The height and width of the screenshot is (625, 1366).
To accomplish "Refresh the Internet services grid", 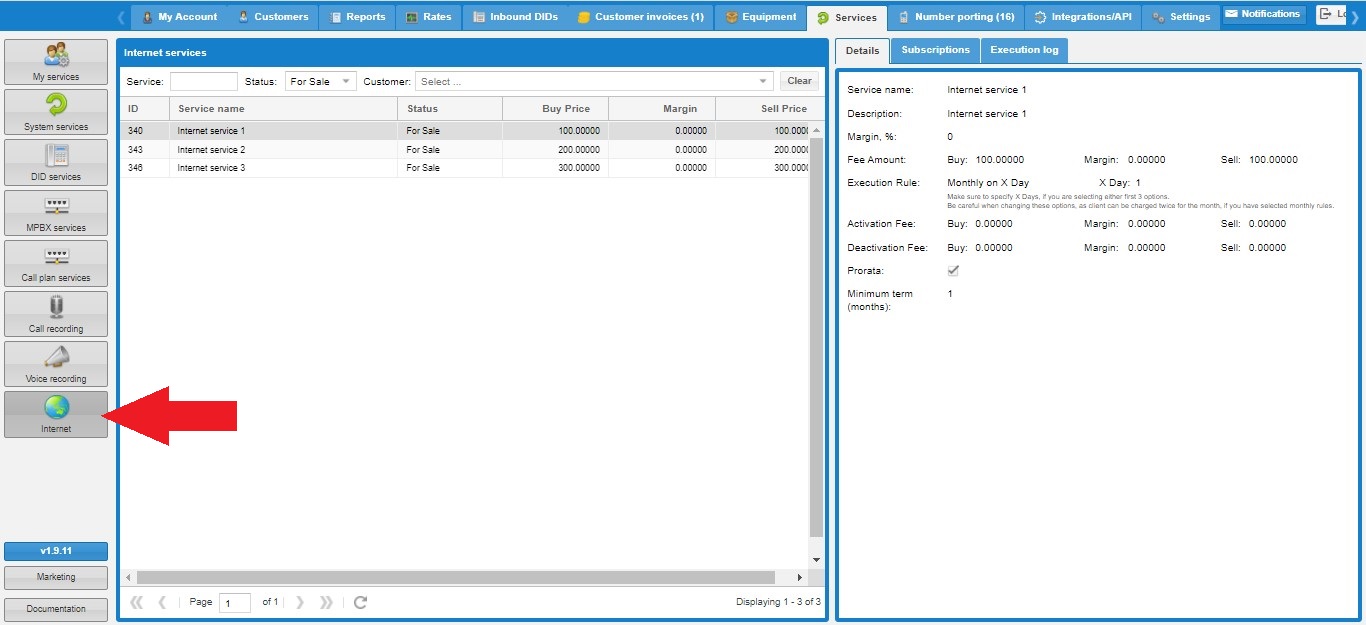I will pyautogui.click(x=360, y=602).
